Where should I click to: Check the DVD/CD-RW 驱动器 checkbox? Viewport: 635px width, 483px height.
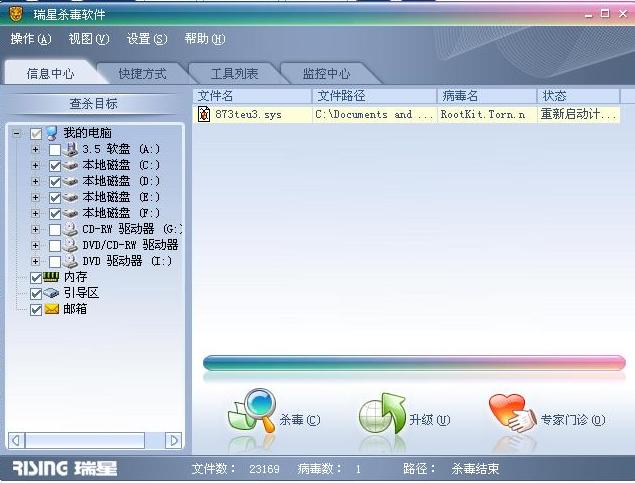55,246
